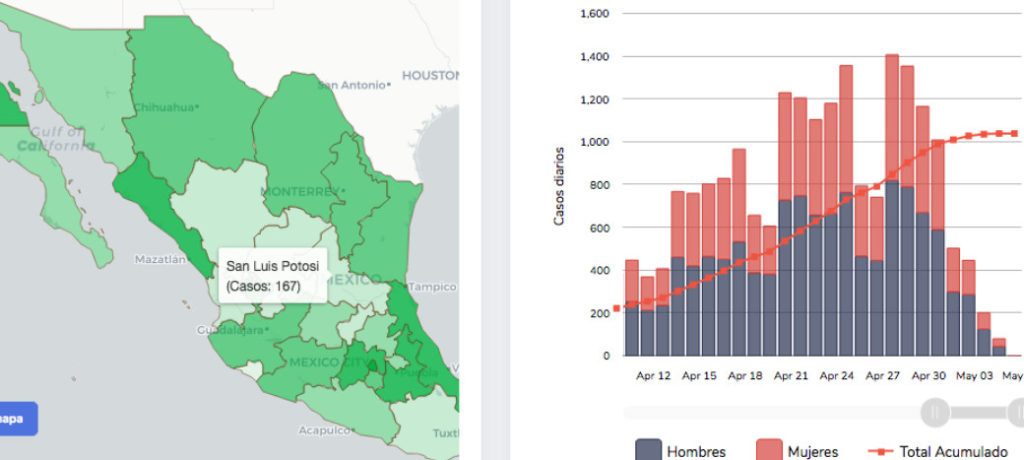Image resolution: width=1024 pixels, height=460 pixels.
Task: Toggle the Hombres series in the legend
Action: [x=696, y=452]
